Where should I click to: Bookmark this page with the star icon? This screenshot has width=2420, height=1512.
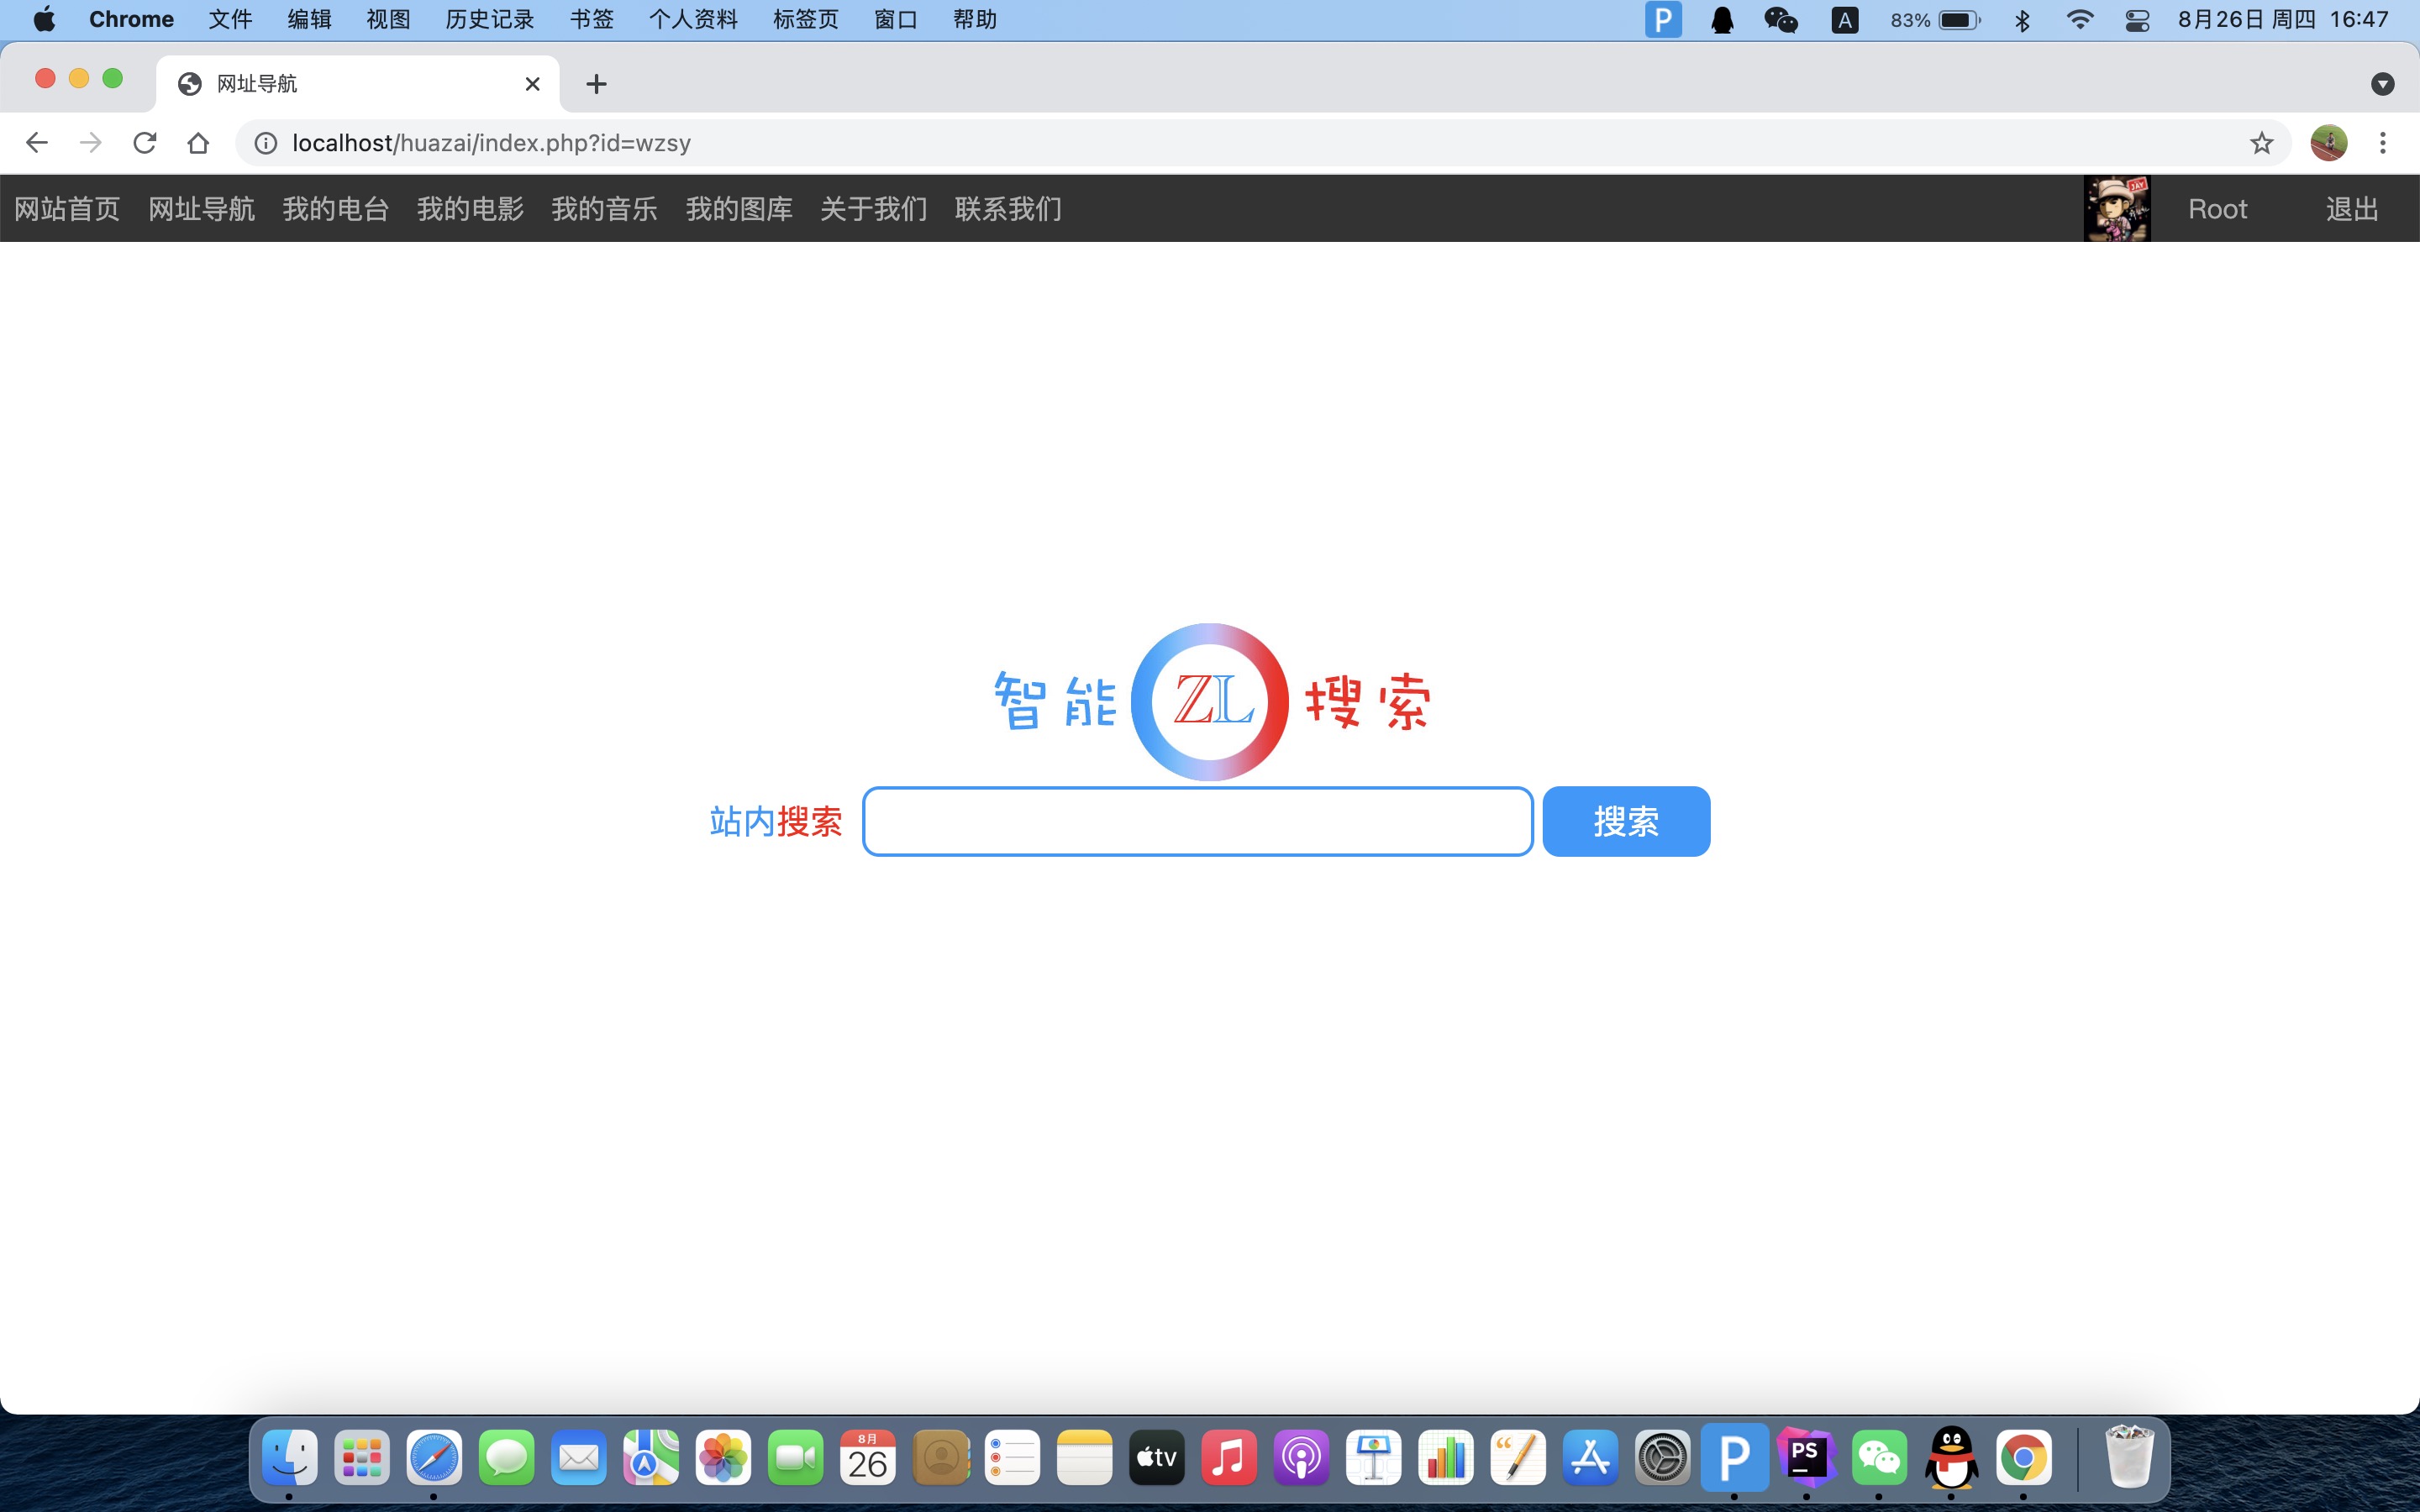pos(2260,142)
